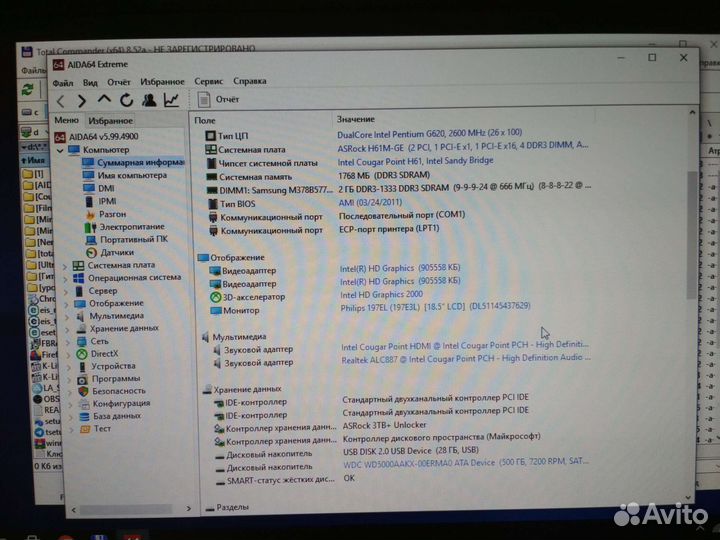Open the WDC WD5000AAKX disk link
The height and width of the screenshot is (540, 720).
pos(466,463)
